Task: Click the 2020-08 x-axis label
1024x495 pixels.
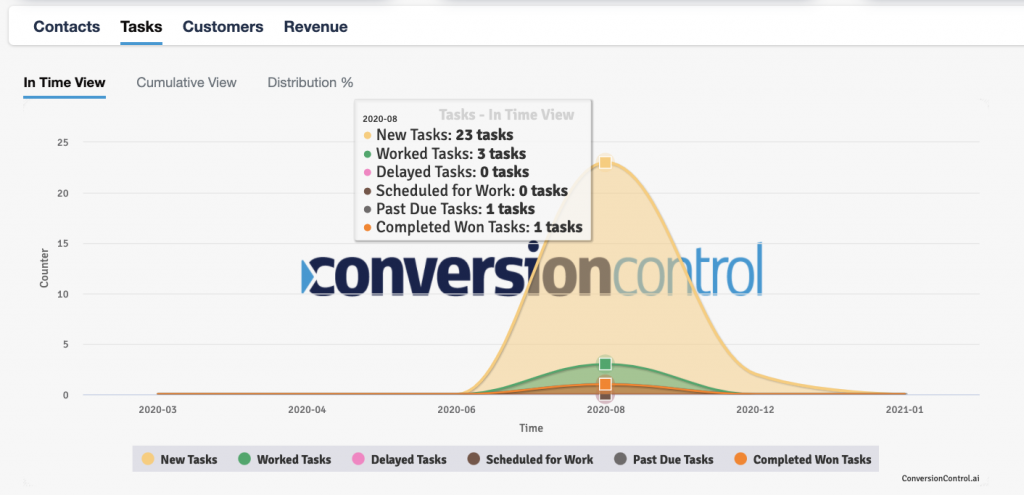Action: pyautogui.click(x=605, y=410)
